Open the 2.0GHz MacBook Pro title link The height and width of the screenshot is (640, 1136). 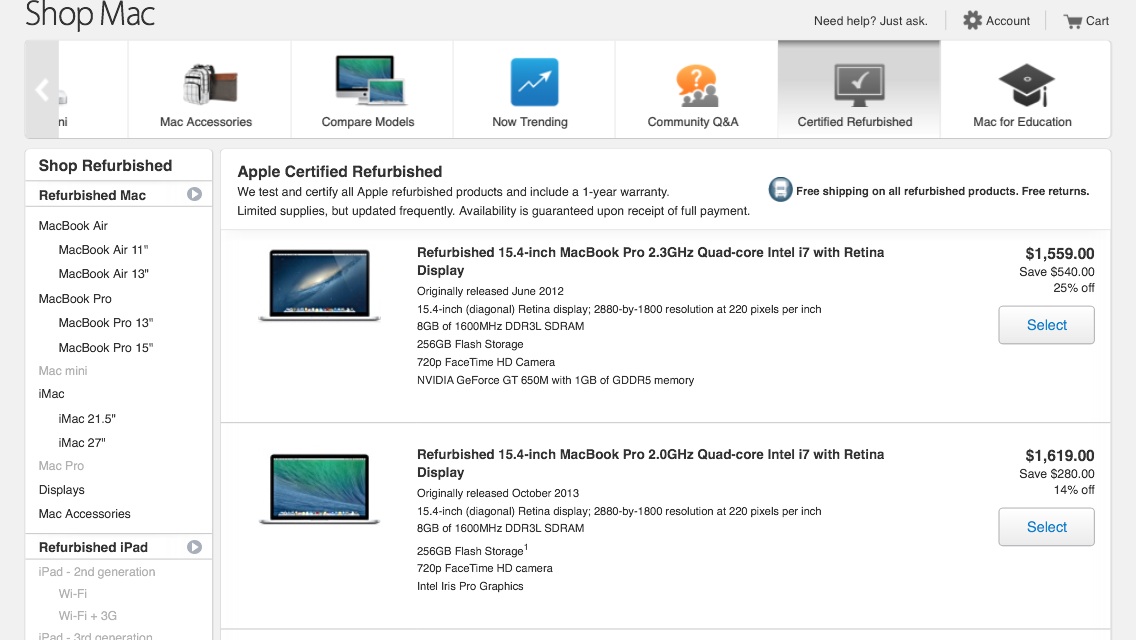651,463
